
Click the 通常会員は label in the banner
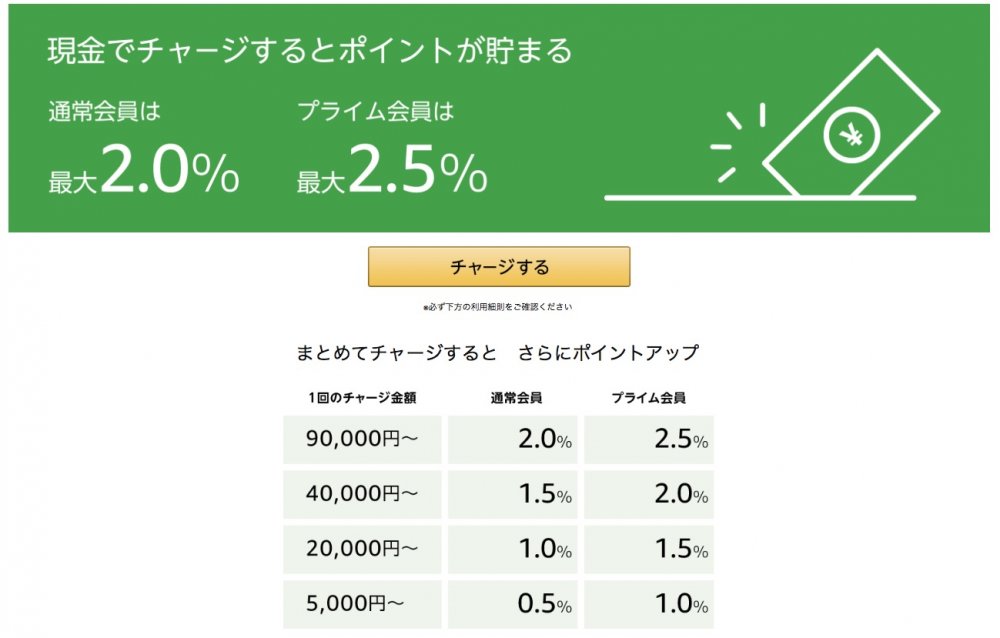[x=105, y=112]
